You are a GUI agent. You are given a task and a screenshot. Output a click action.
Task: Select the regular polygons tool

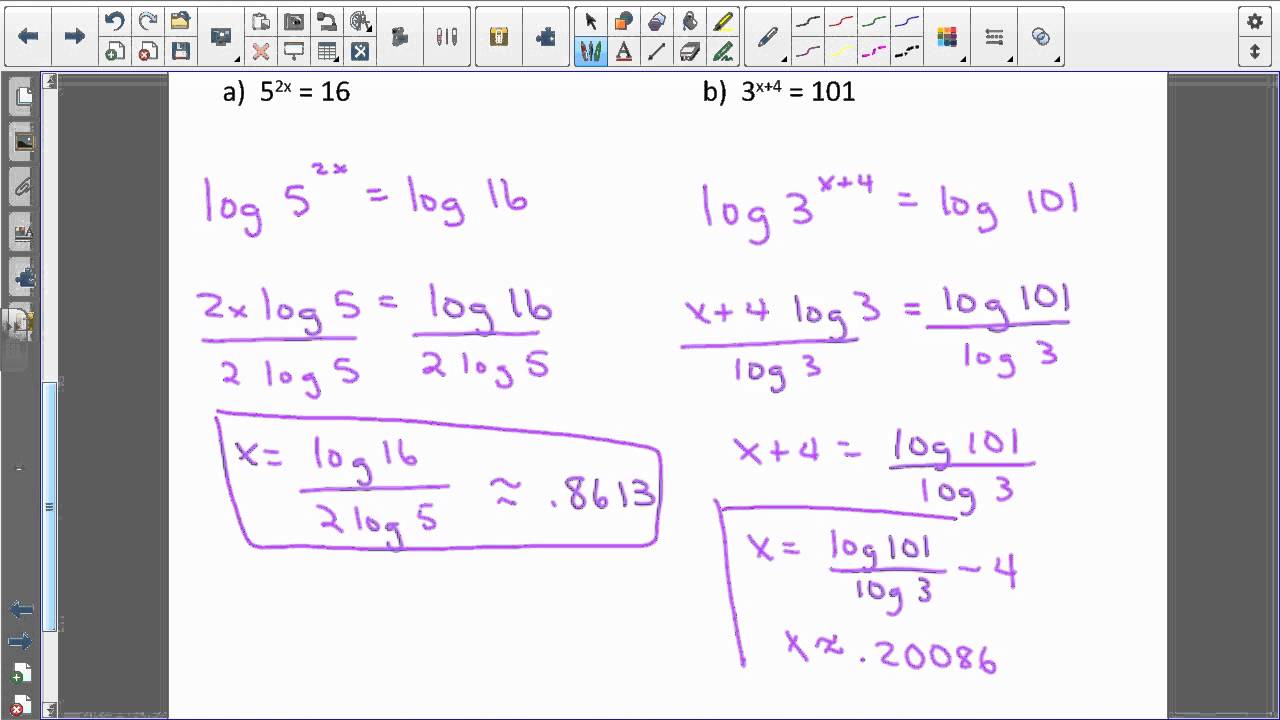coord(657,22)
